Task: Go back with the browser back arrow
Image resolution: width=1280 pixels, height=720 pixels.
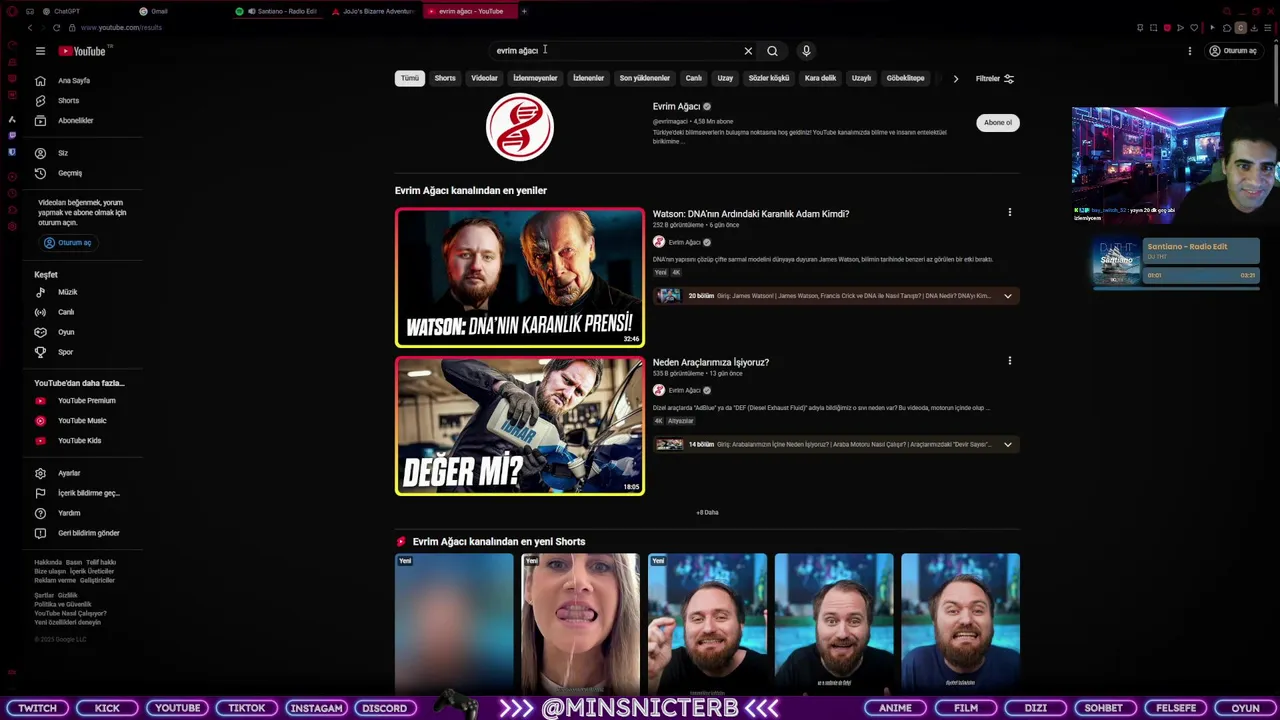Action: click(30, 28)
